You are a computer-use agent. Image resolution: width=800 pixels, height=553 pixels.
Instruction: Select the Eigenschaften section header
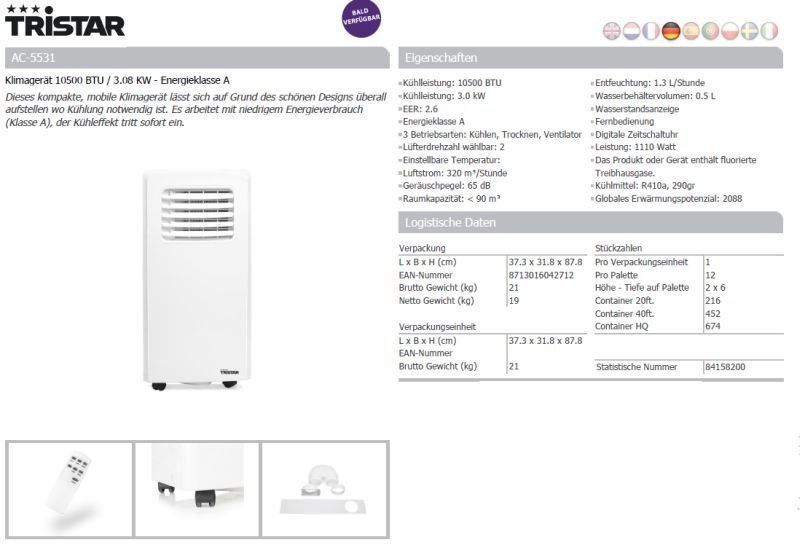tap(590, 57)
